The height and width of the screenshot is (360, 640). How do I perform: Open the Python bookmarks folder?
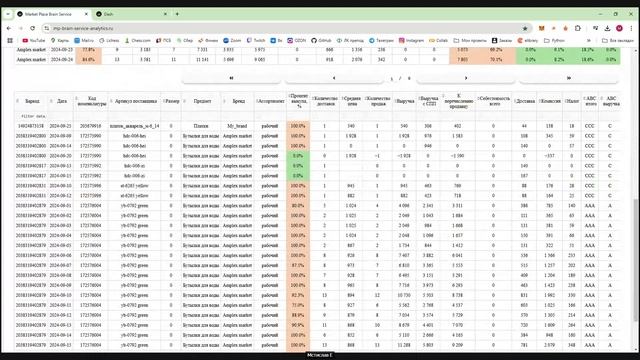tap(554, 40)
